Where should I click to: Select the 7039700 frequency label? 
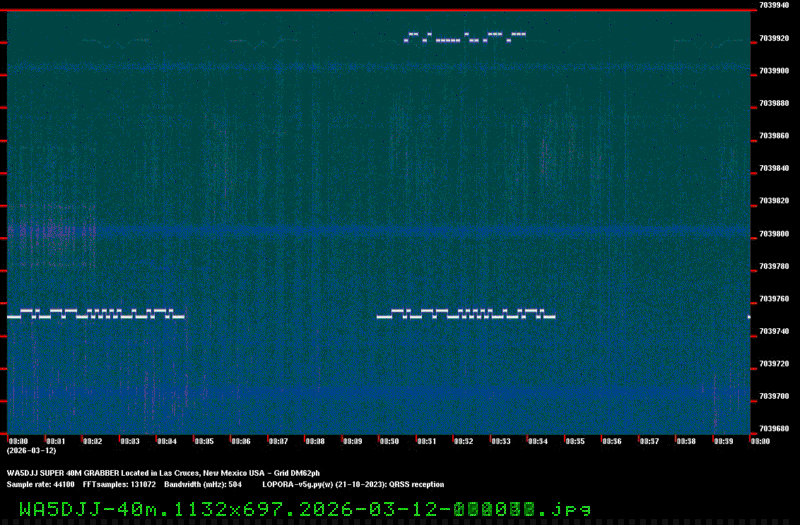(x=774, y=396)
